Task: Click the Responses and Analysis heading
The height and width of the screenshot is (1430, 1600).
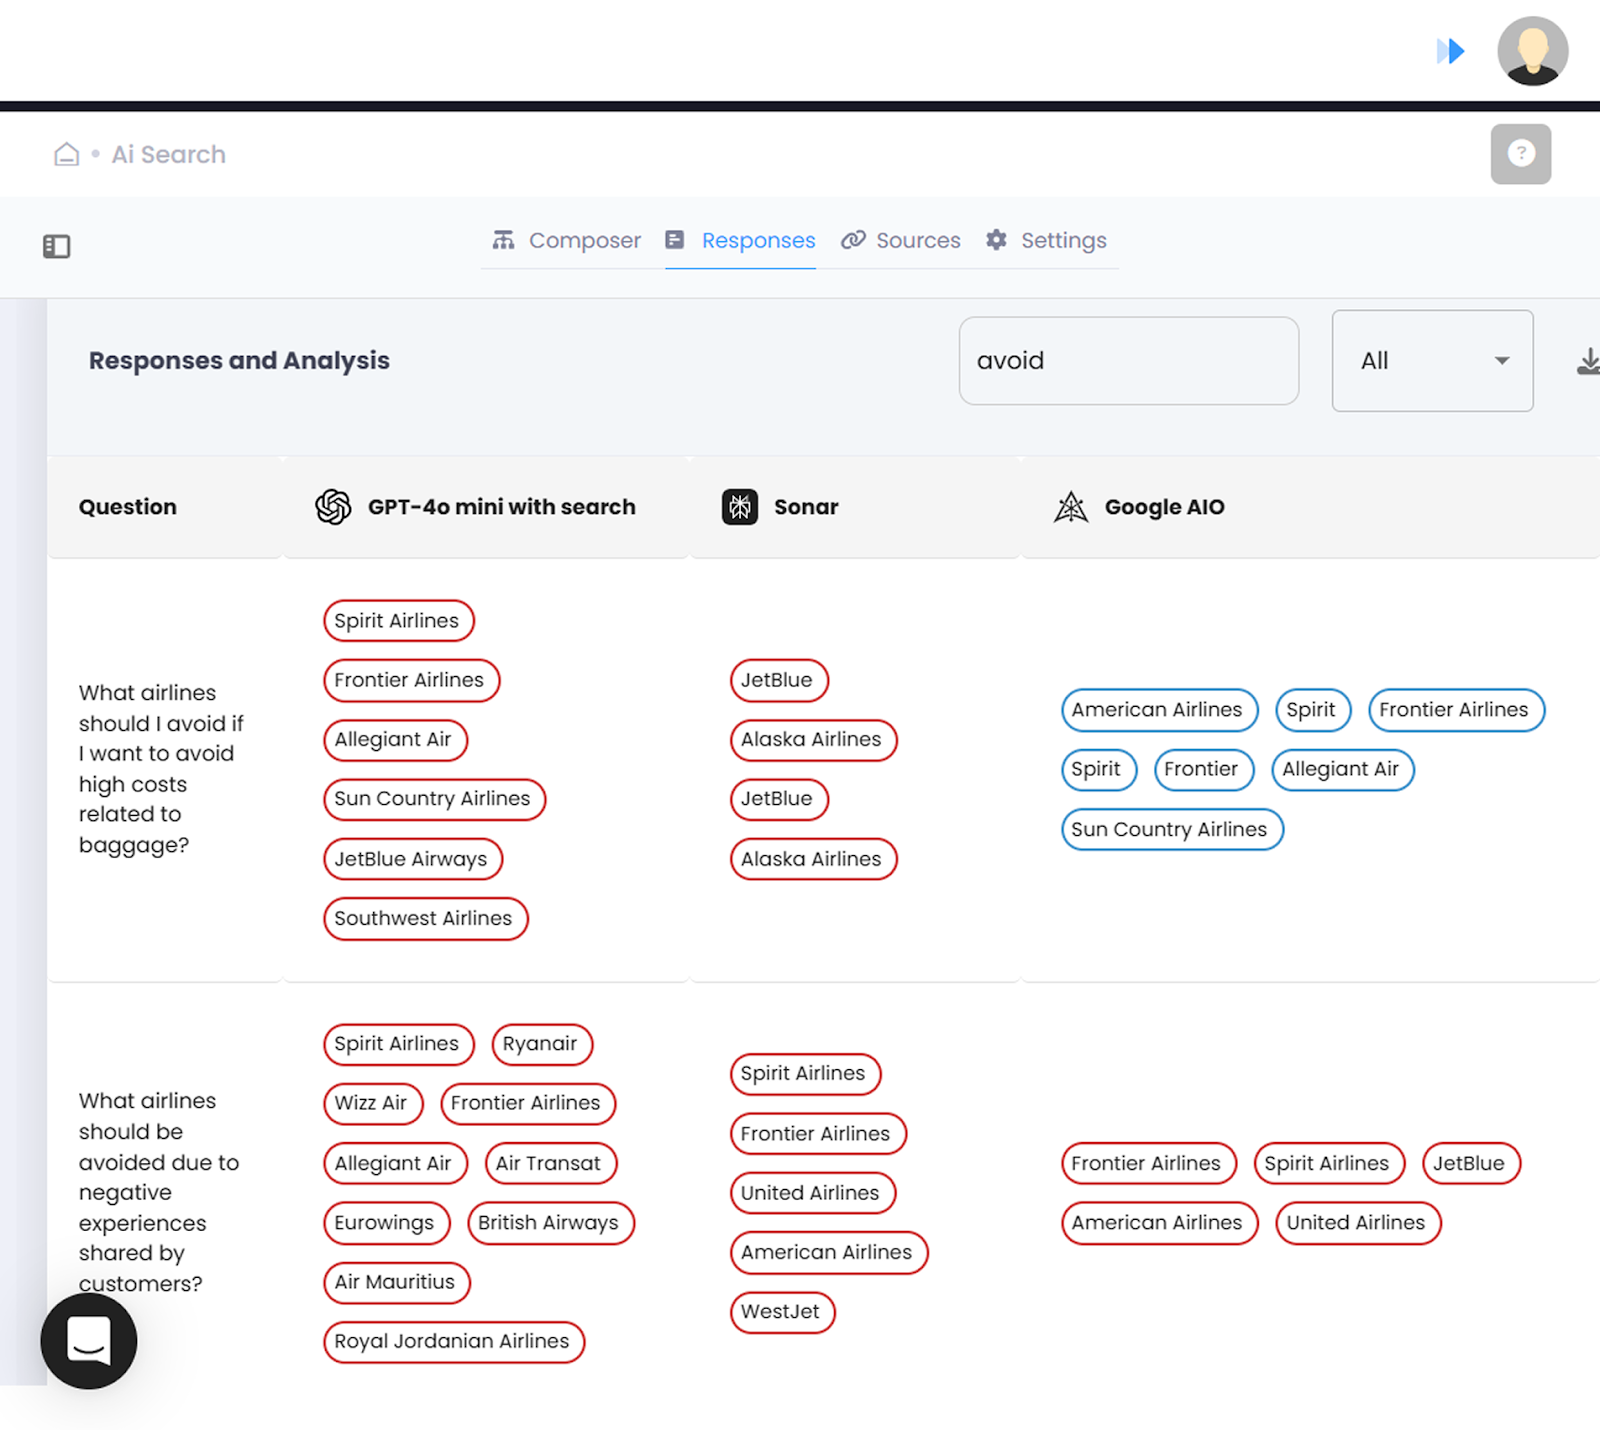Action: pyautogui.click(x=239, y=361)
